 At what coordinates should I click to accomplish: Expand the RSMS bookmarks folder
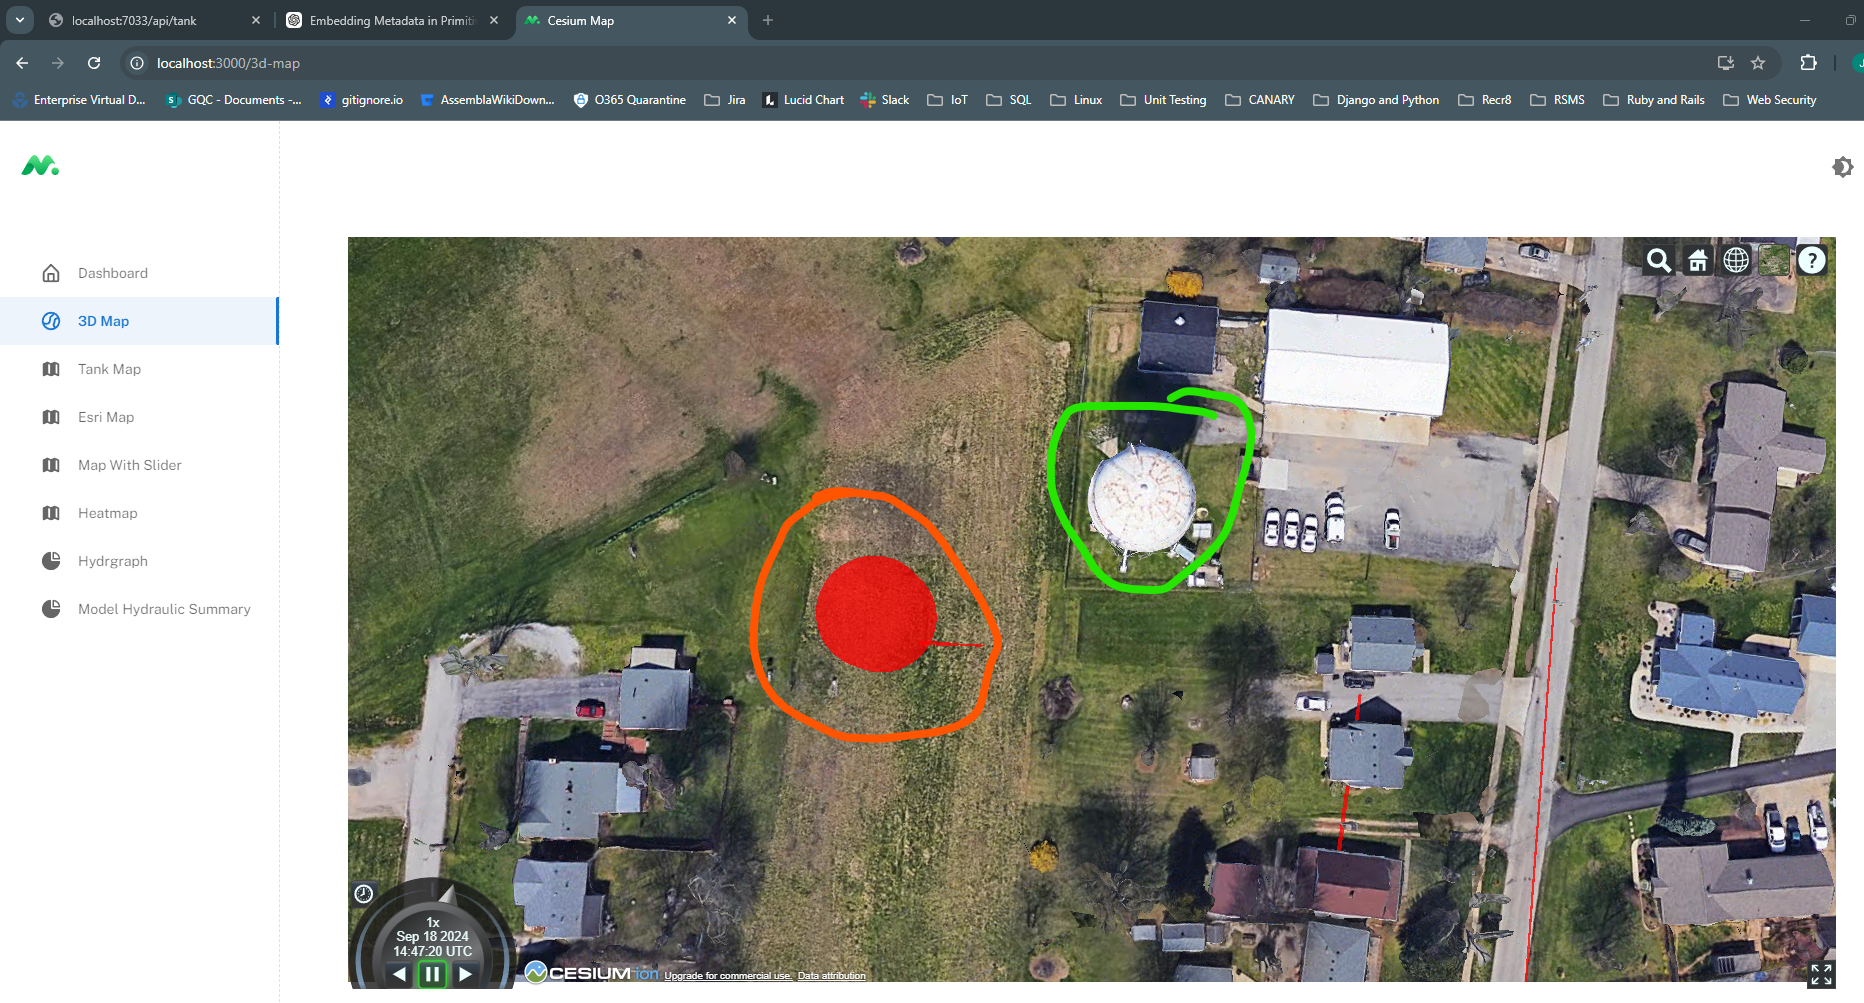(x=1558, y=100)
